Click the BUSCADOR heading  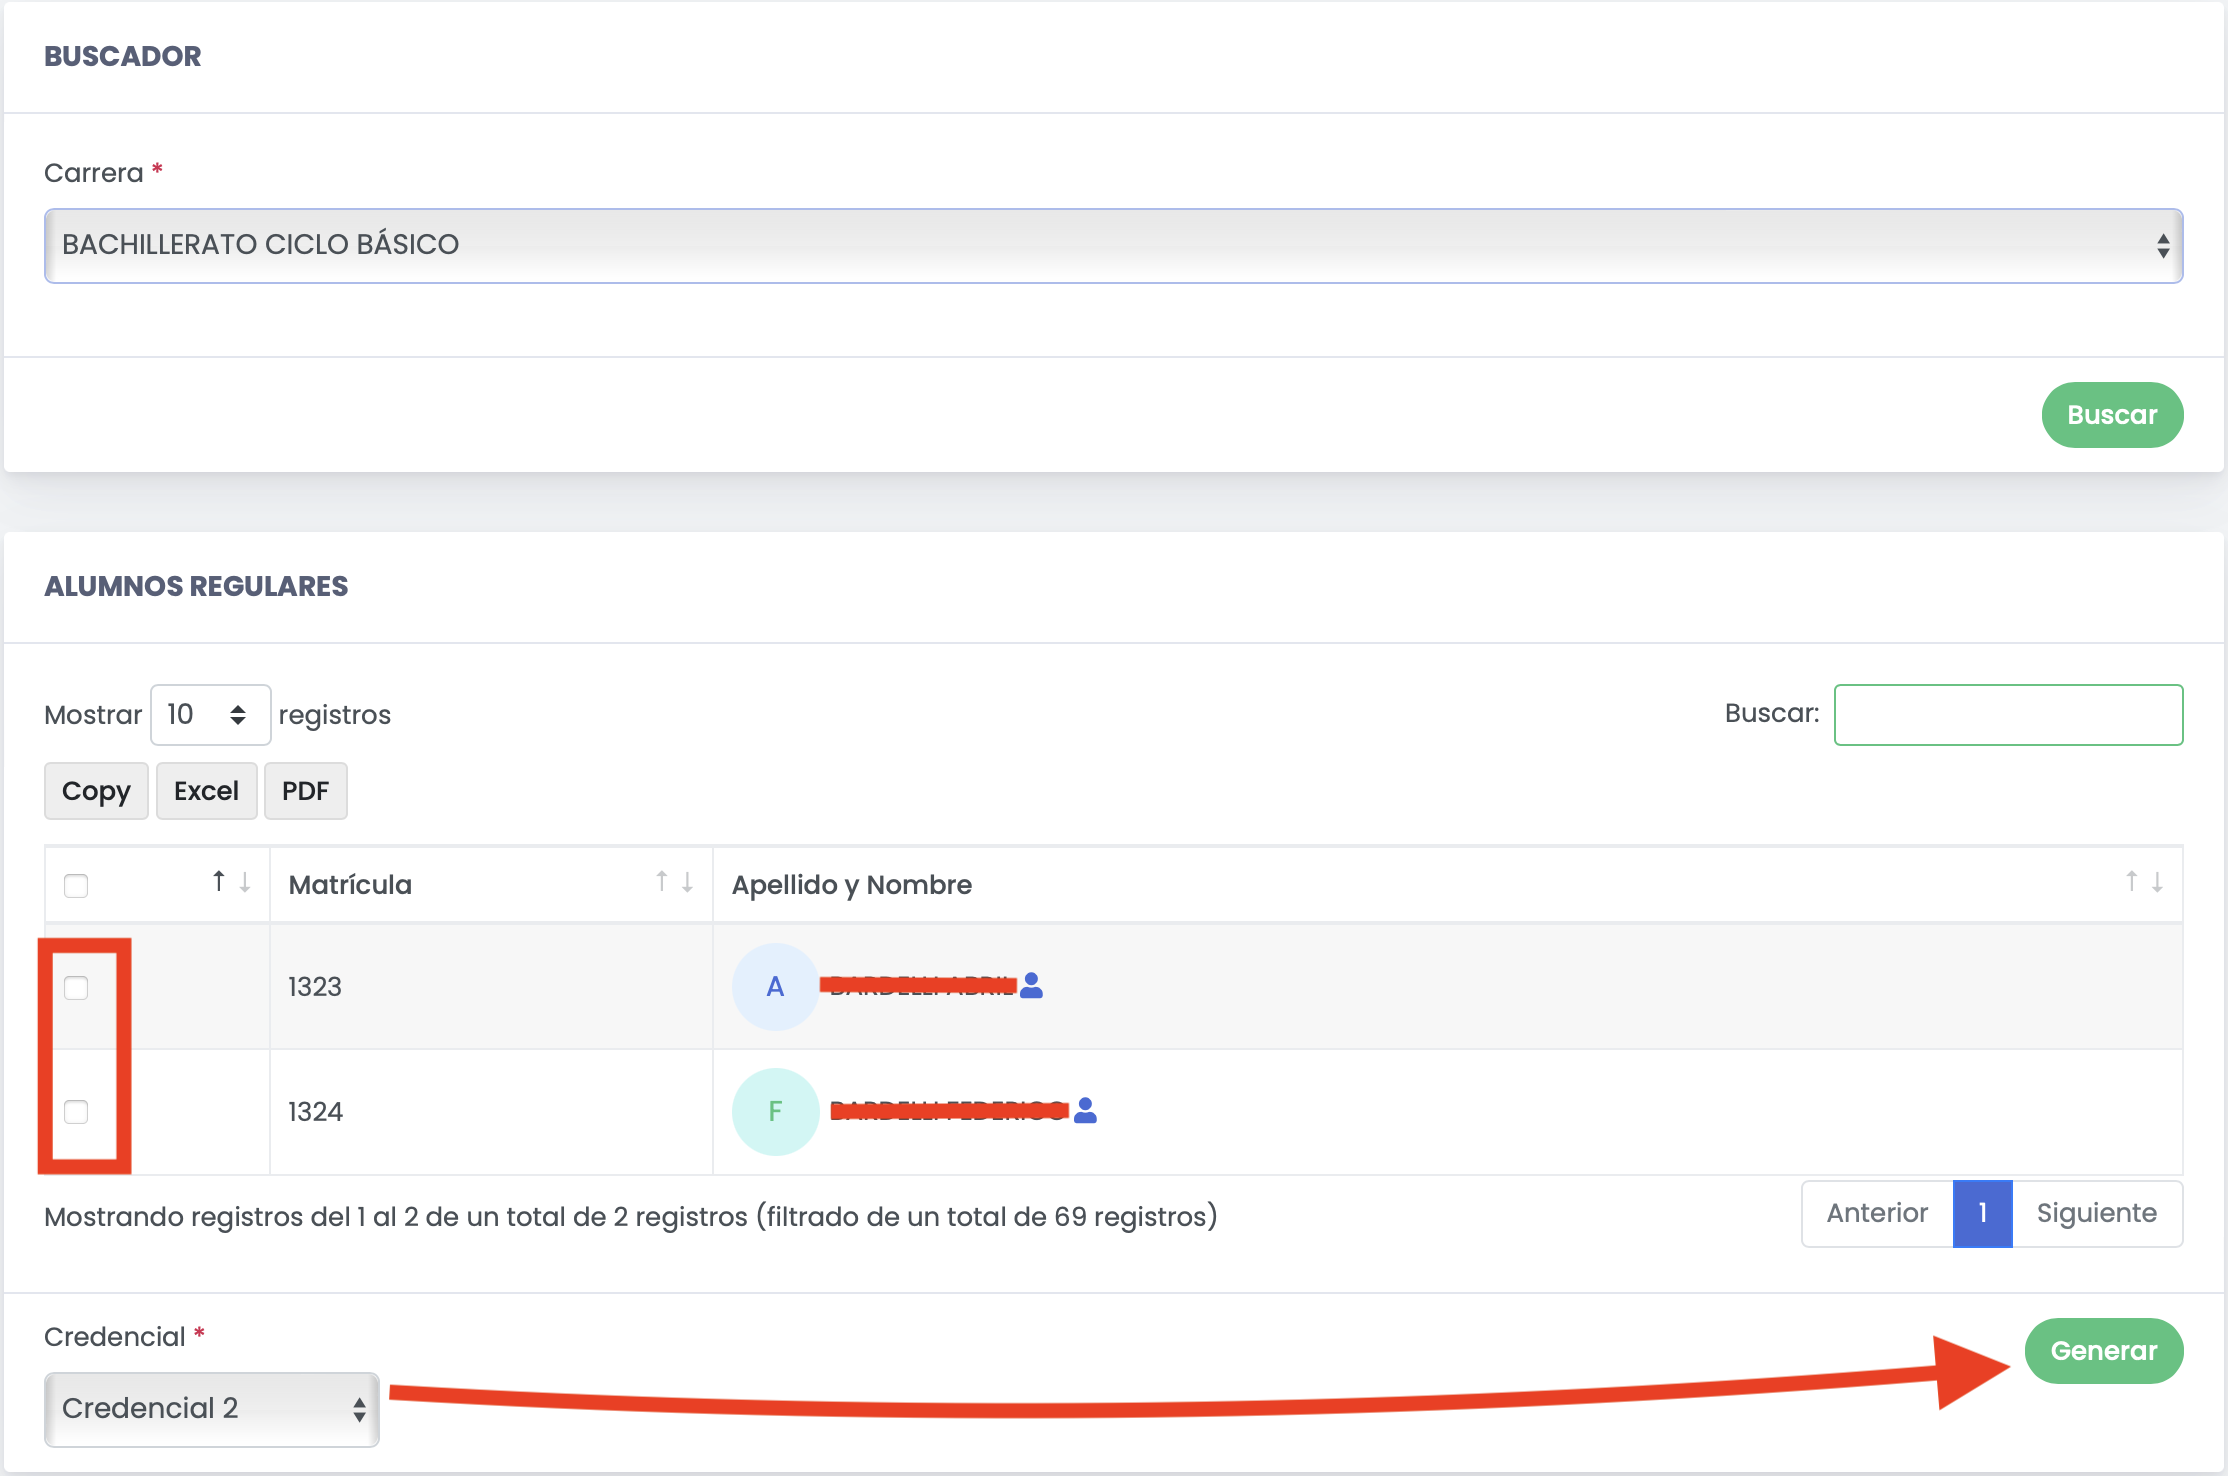123,56
